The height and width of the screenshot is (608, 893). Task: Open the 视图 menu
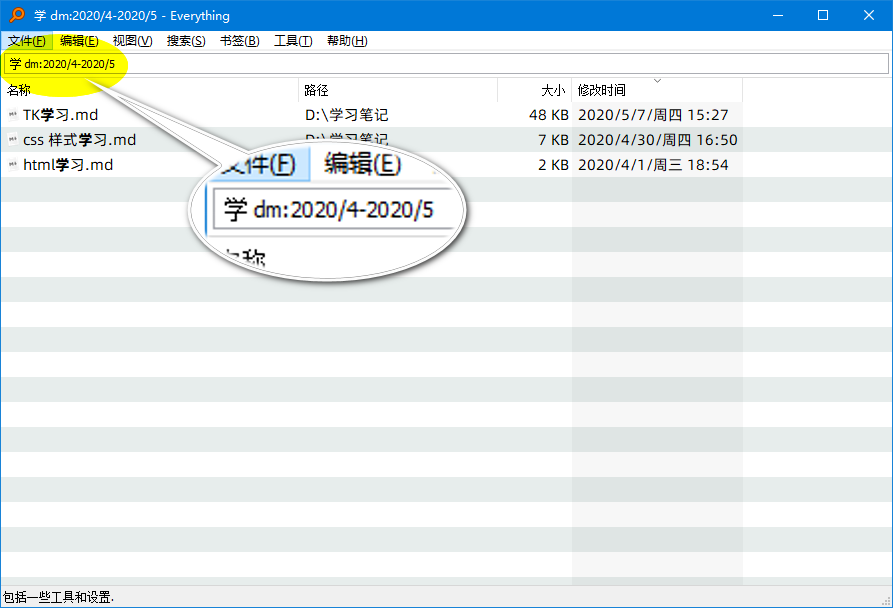tap(131, 41)
